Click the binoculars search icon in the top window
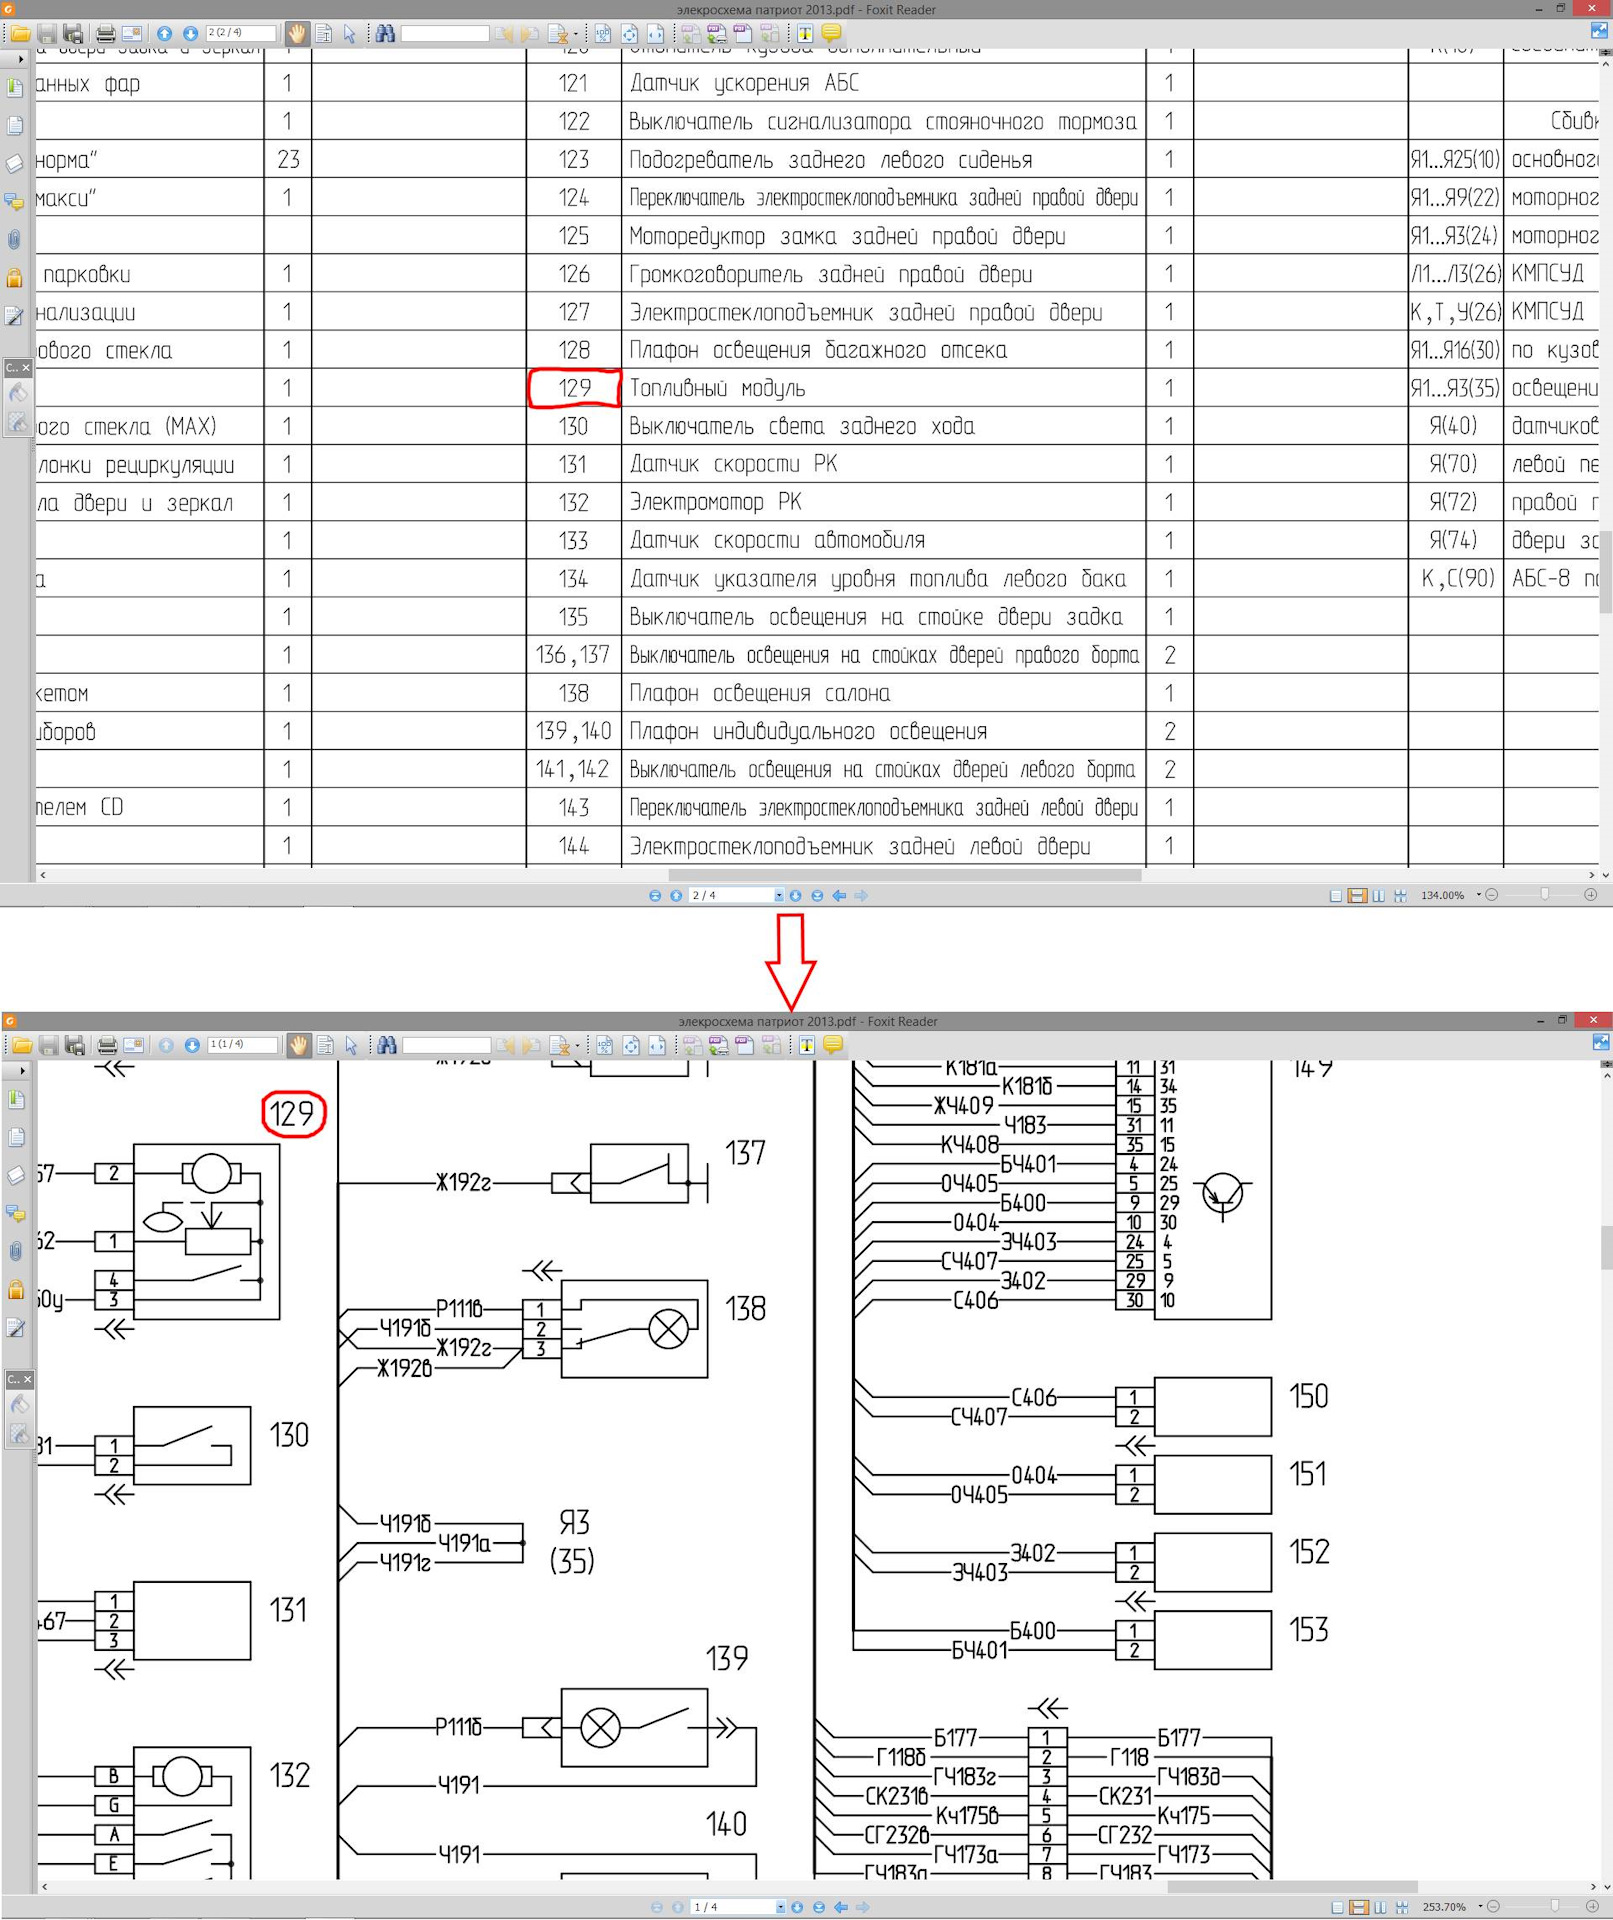The image size is (1613, 1920). (x=385, y=34)
